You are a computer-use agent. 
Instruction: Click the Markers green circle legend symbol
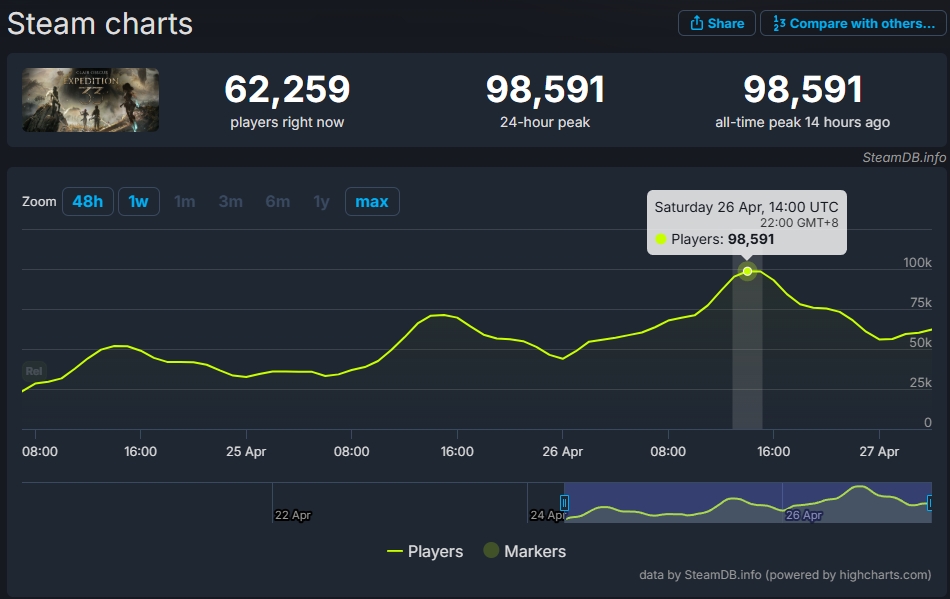click(491, 550)
